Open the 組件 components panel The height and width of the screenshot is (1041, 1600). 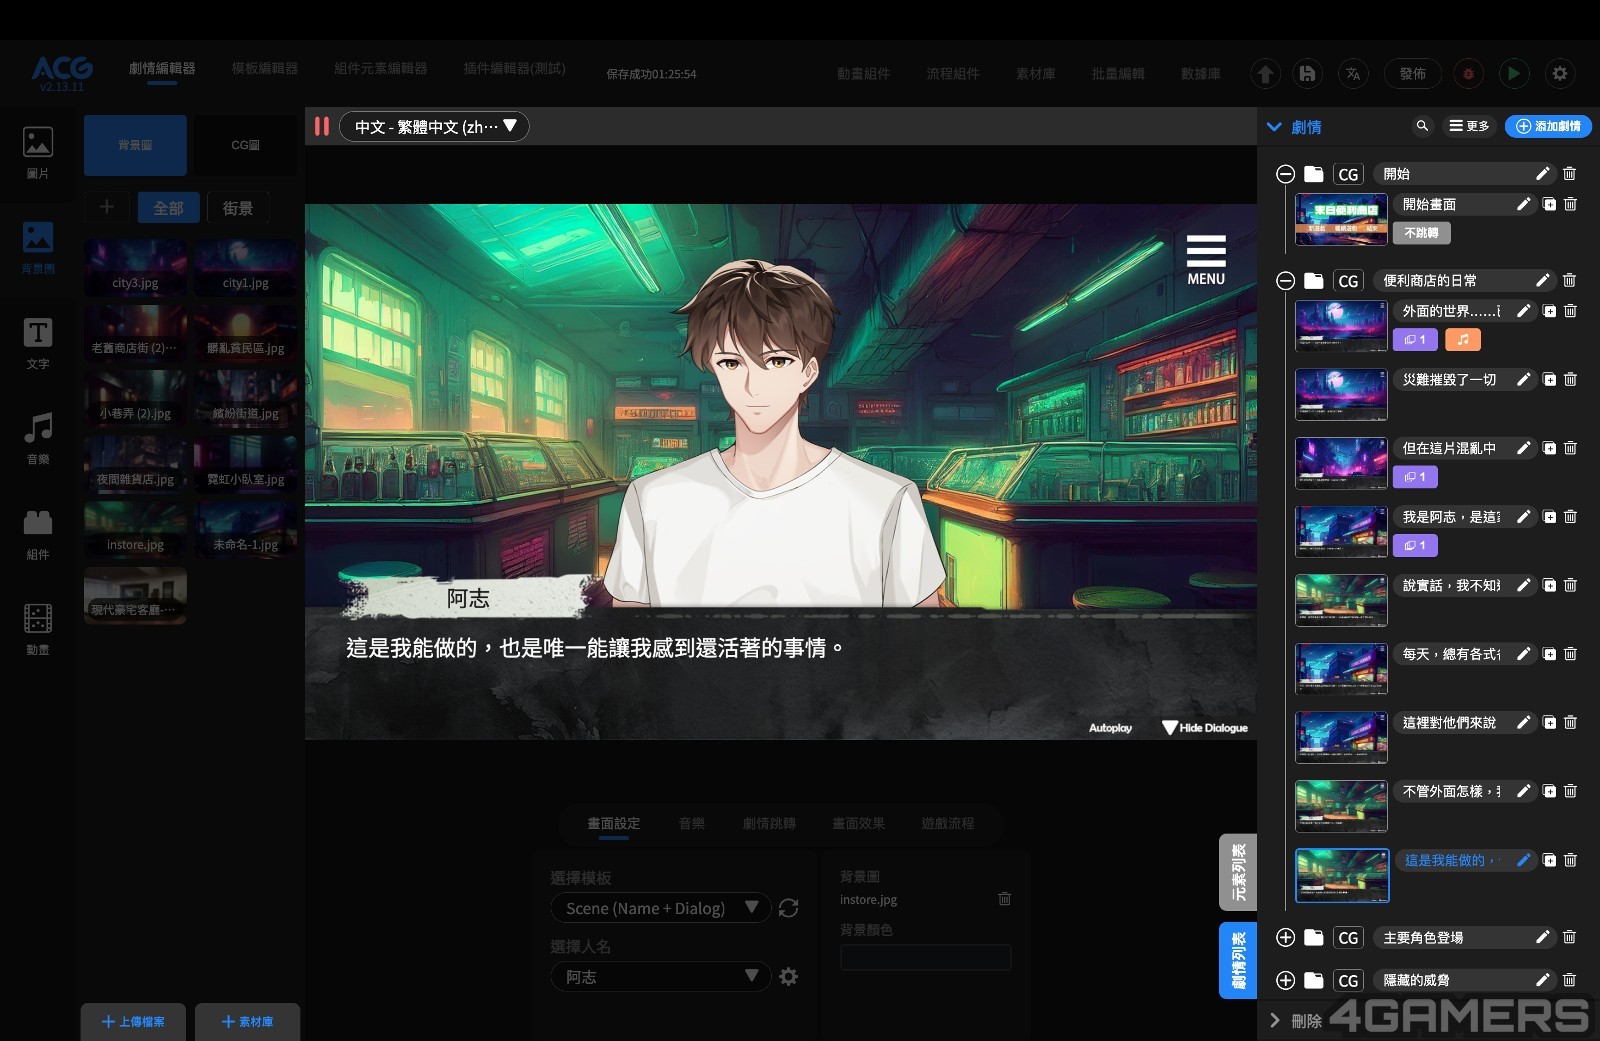pos(38,533)
